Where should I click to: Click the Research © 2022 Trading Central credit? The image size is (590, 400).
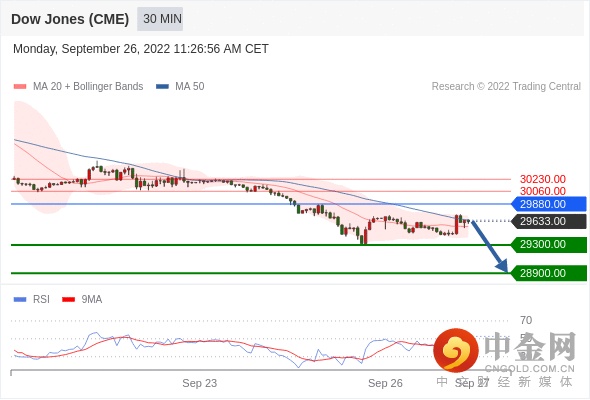click(x=506, y=87)
